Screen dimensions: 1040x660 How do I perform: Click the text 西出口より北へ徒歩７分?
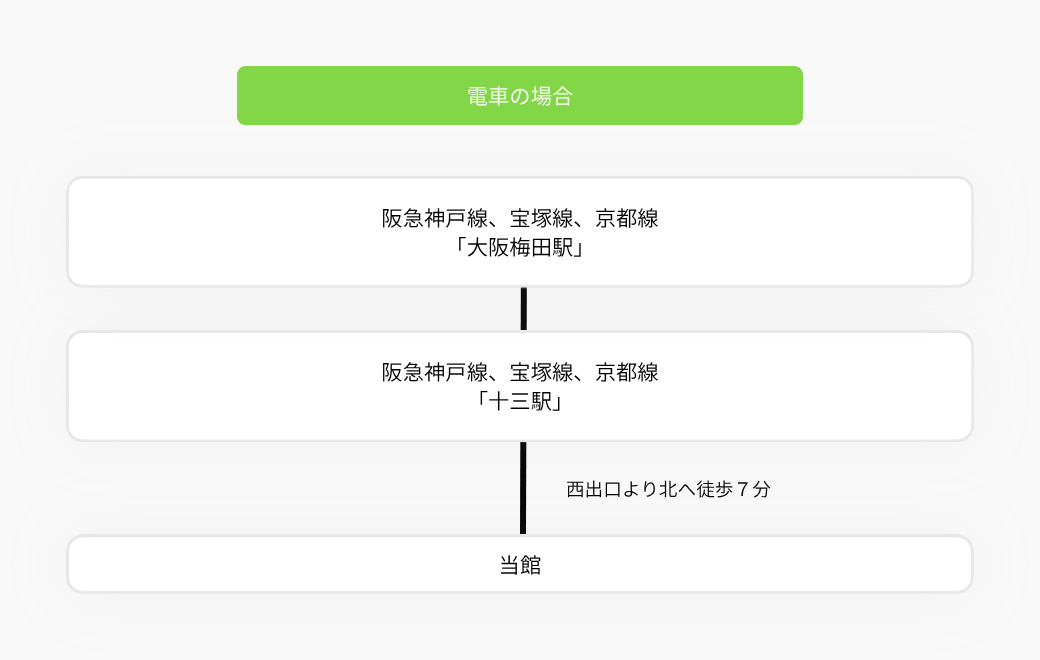669,490
